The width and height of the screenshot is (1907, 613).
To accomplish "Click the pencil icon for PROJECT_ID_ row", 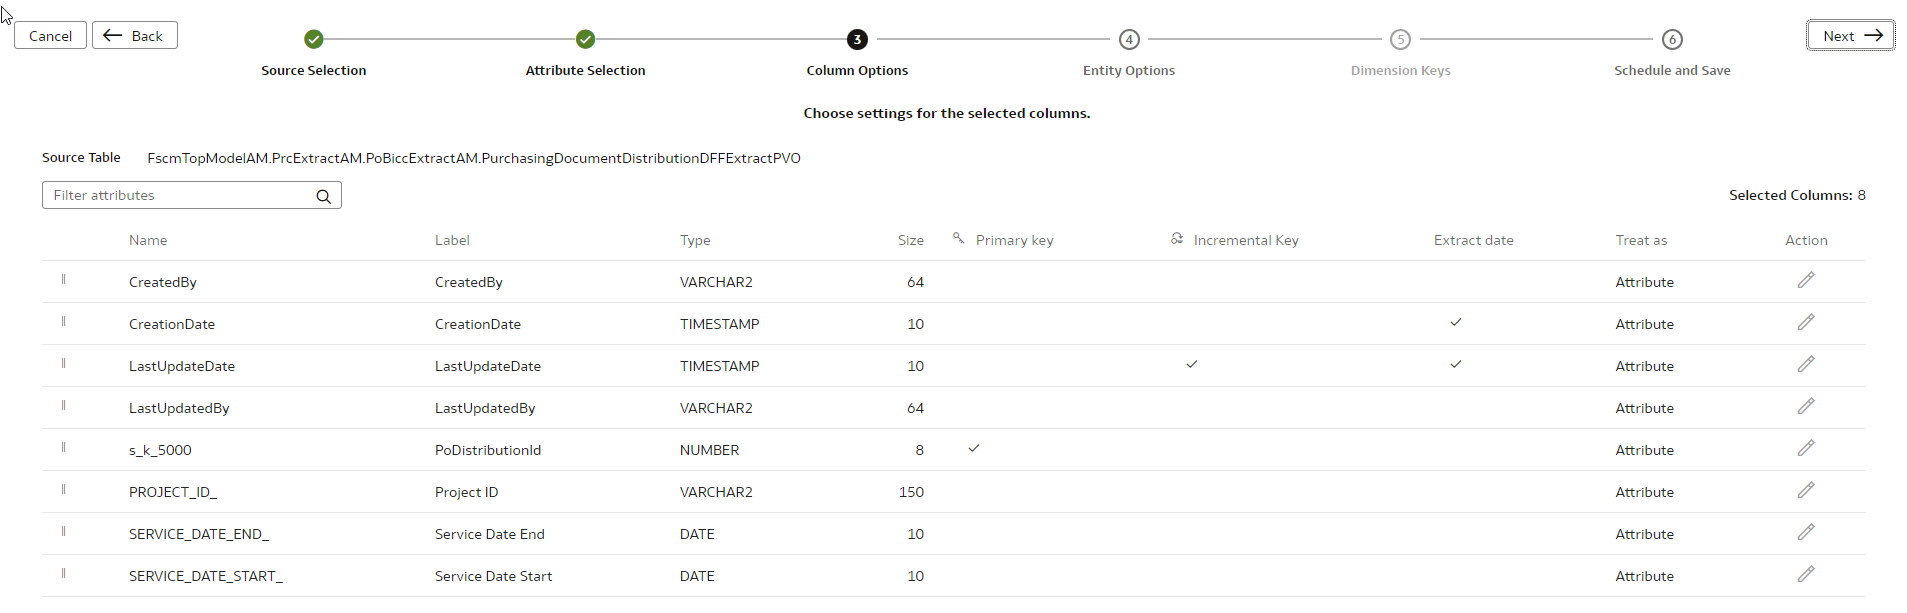I will point(1805,491).
